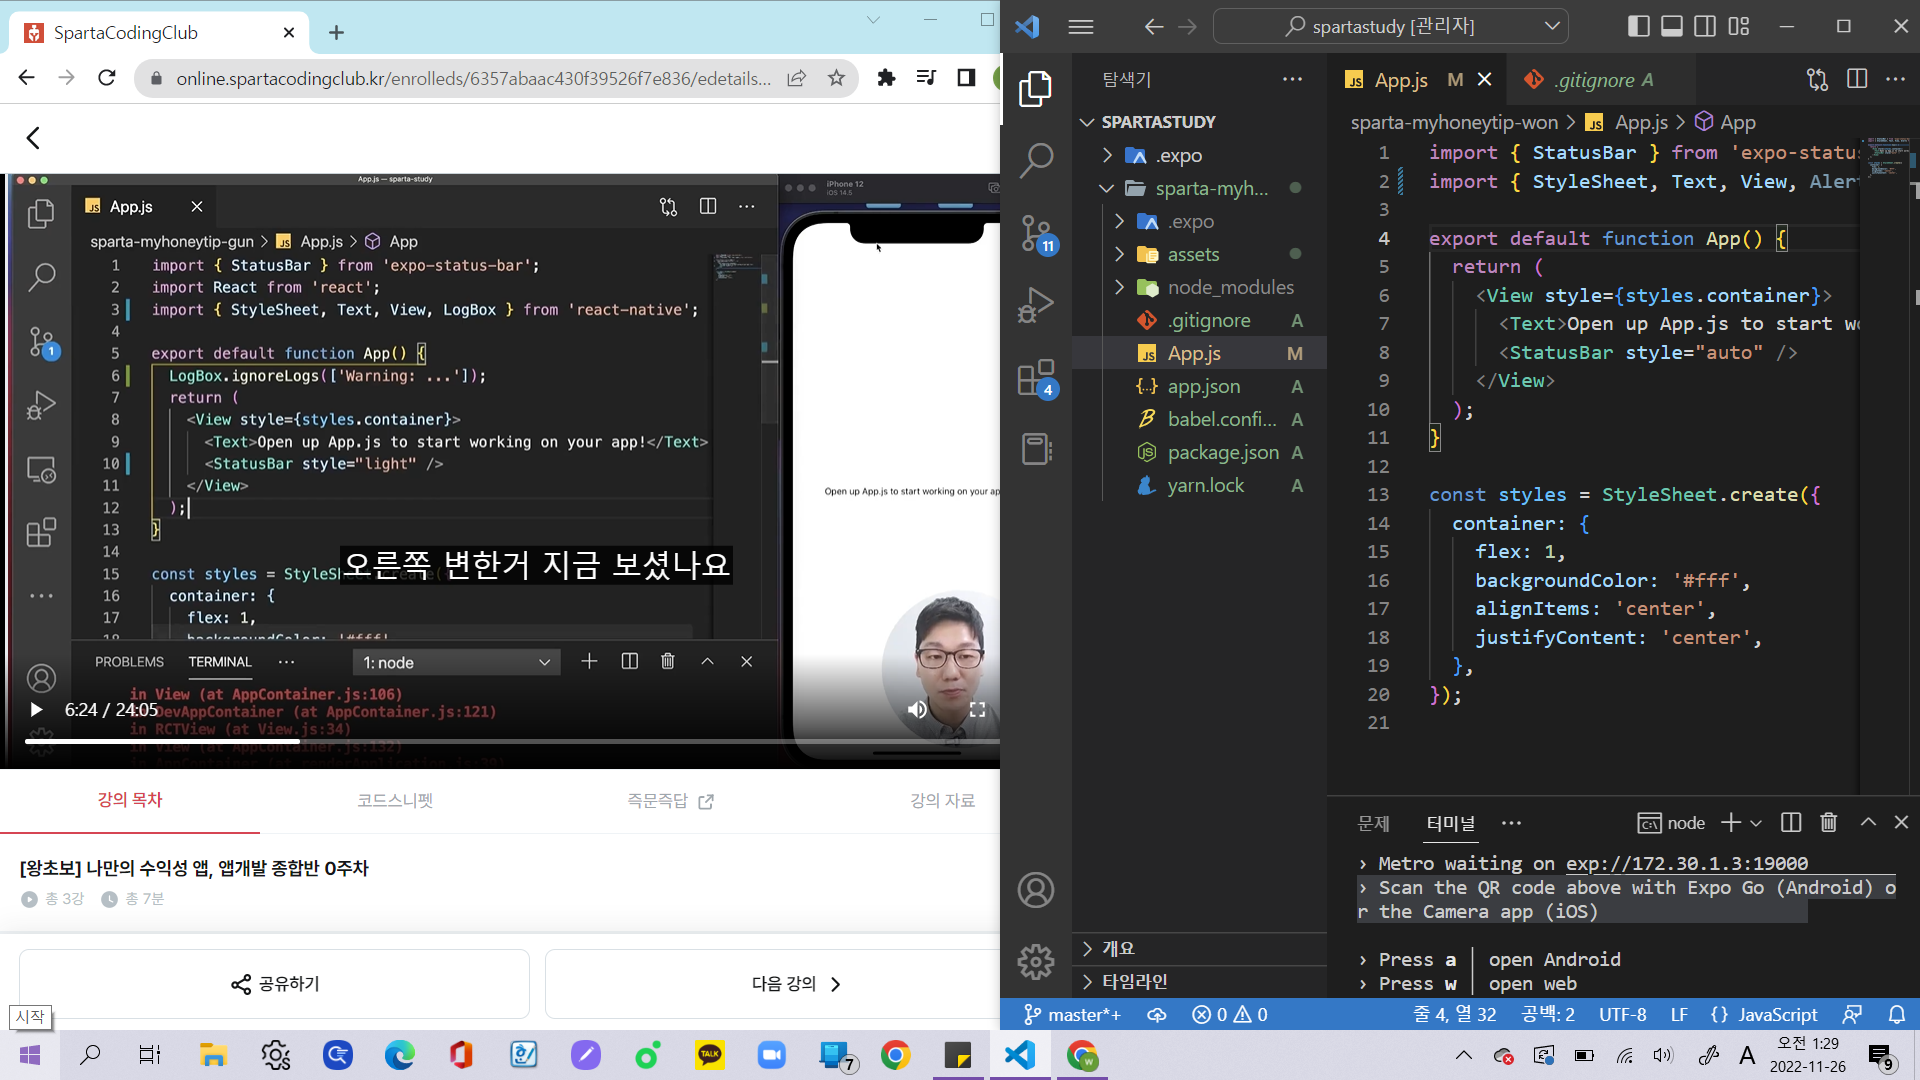Collapse the sparta-myh... folder
The height and width of the screenshot is (1080, 1920).
[1200, 188]
